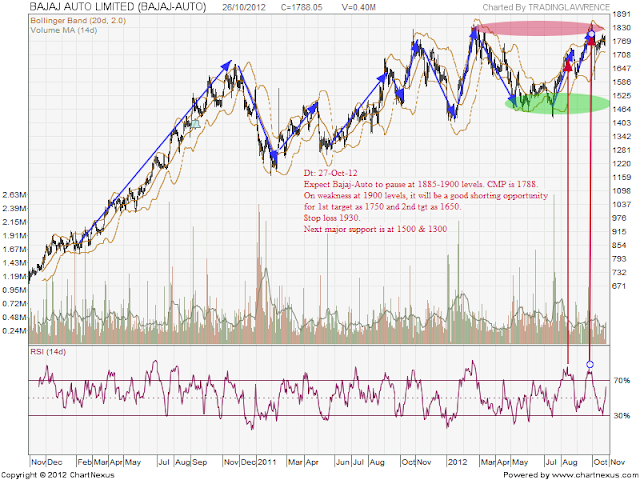Click the 0.24M volume axis label
Viewport: 640px width, 480px height.
(x=14, y=331)
